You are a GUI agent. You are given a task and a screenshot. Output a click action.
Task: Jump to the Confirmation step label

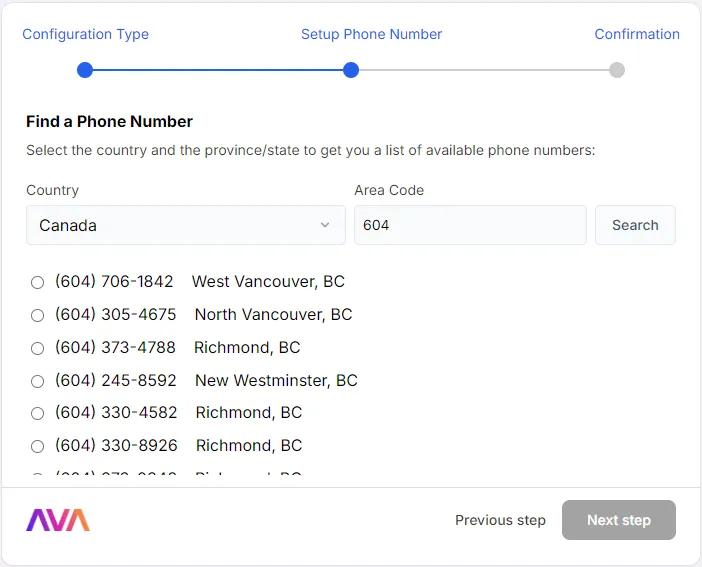tap(637, 34)
